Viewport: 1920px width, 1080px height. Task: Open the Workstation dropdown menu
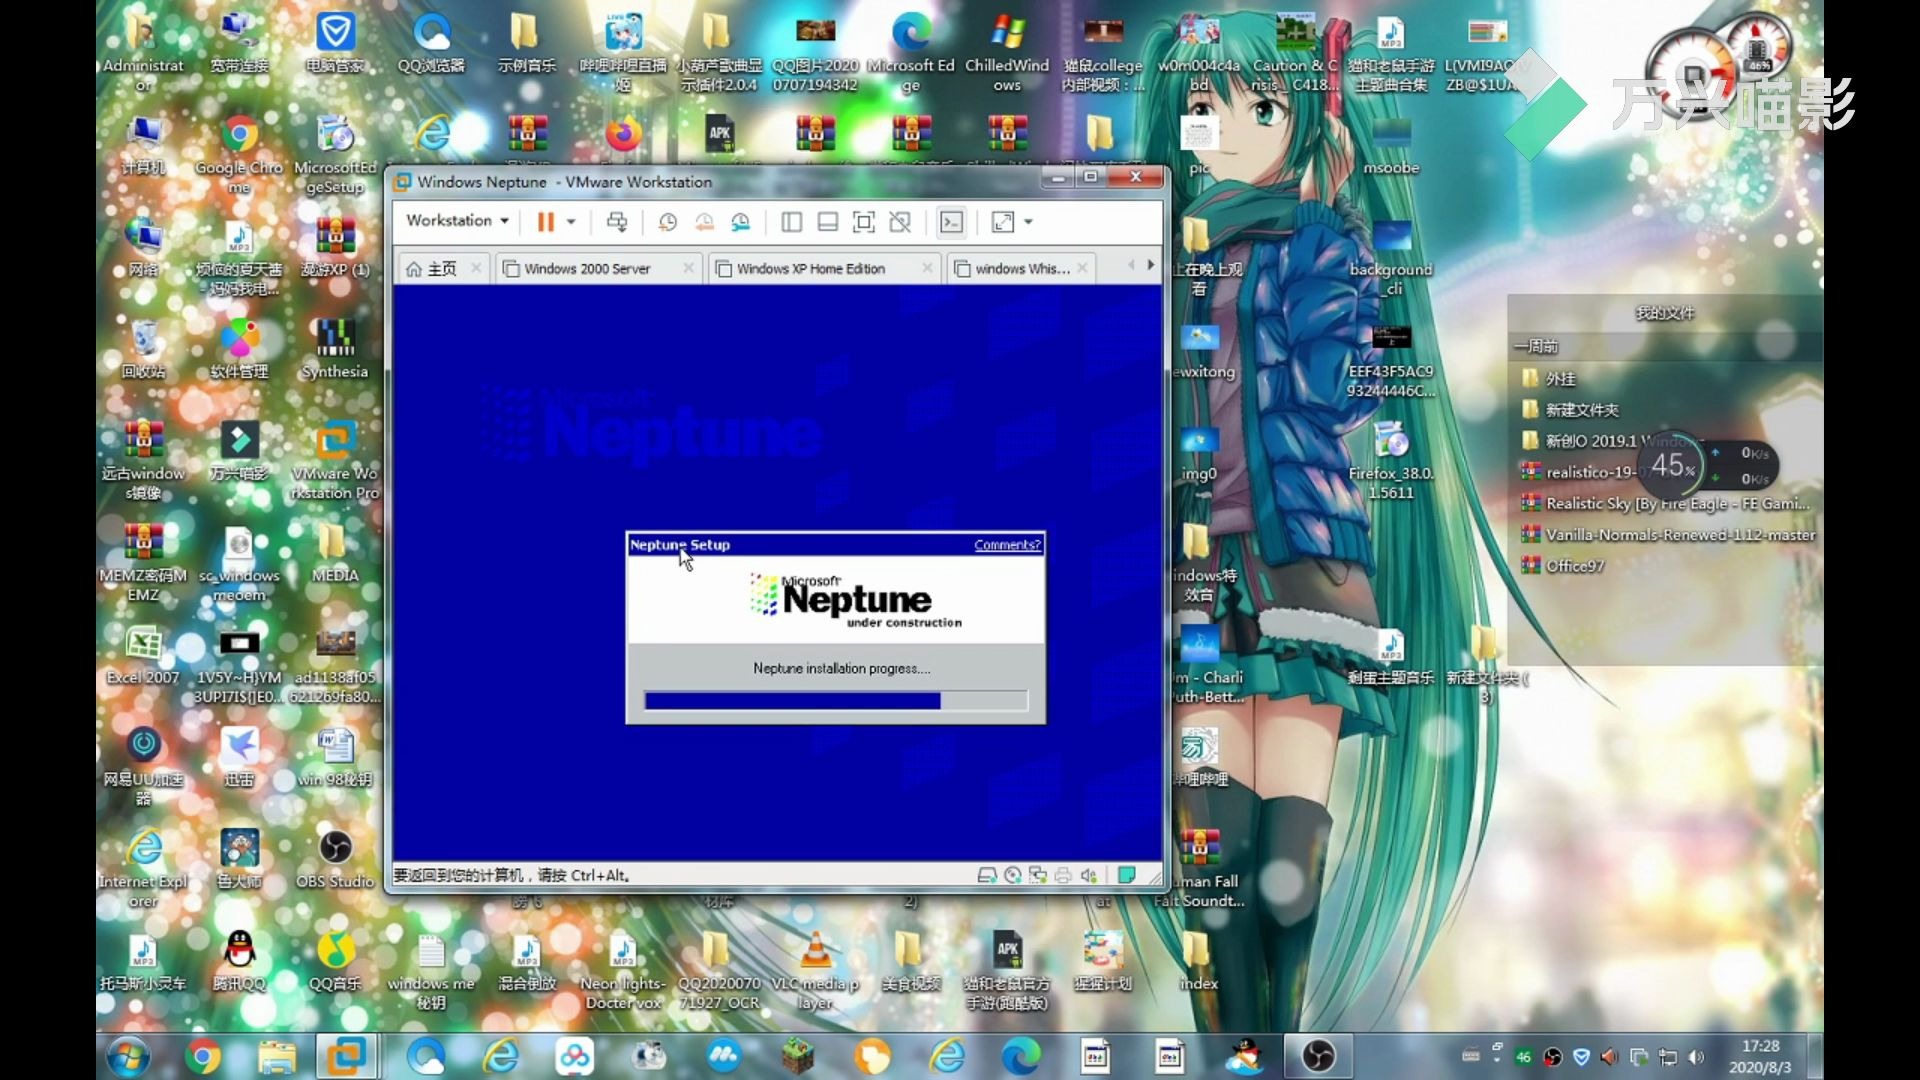click(457, 221)
